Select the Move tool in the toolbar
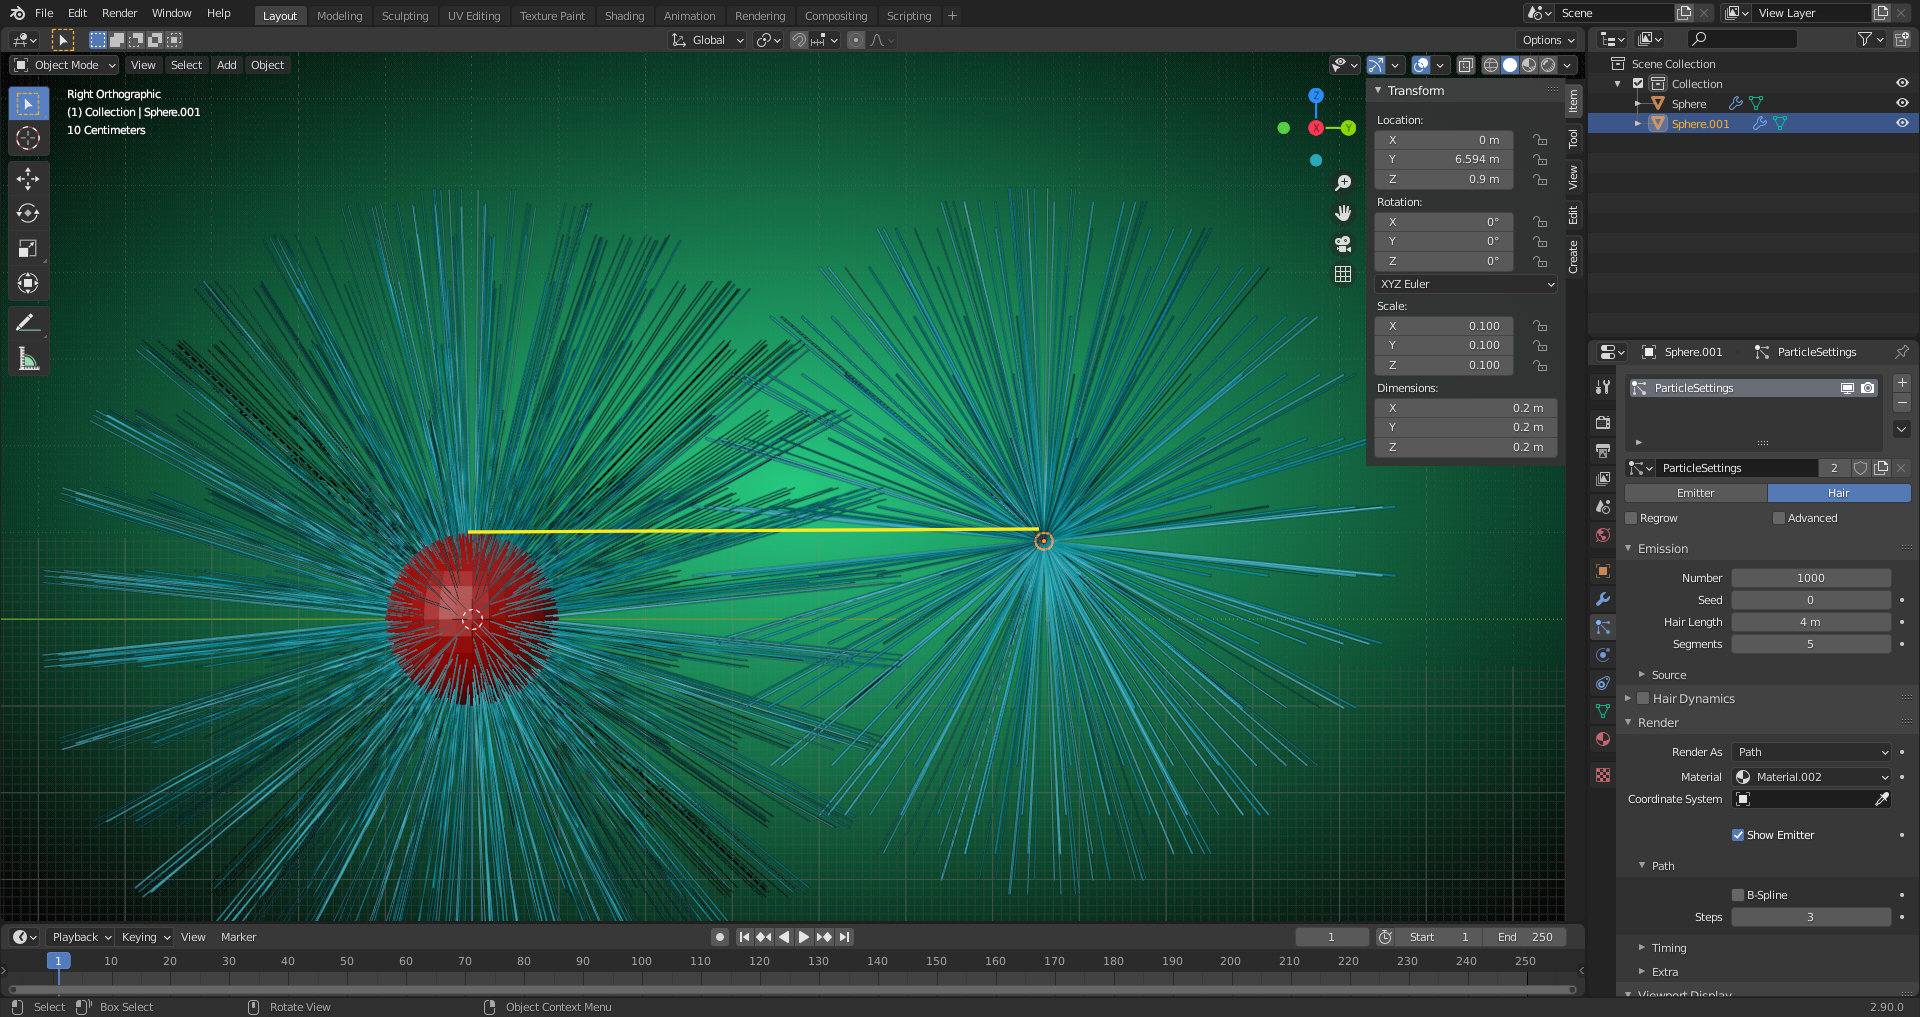 pos(28,178)
